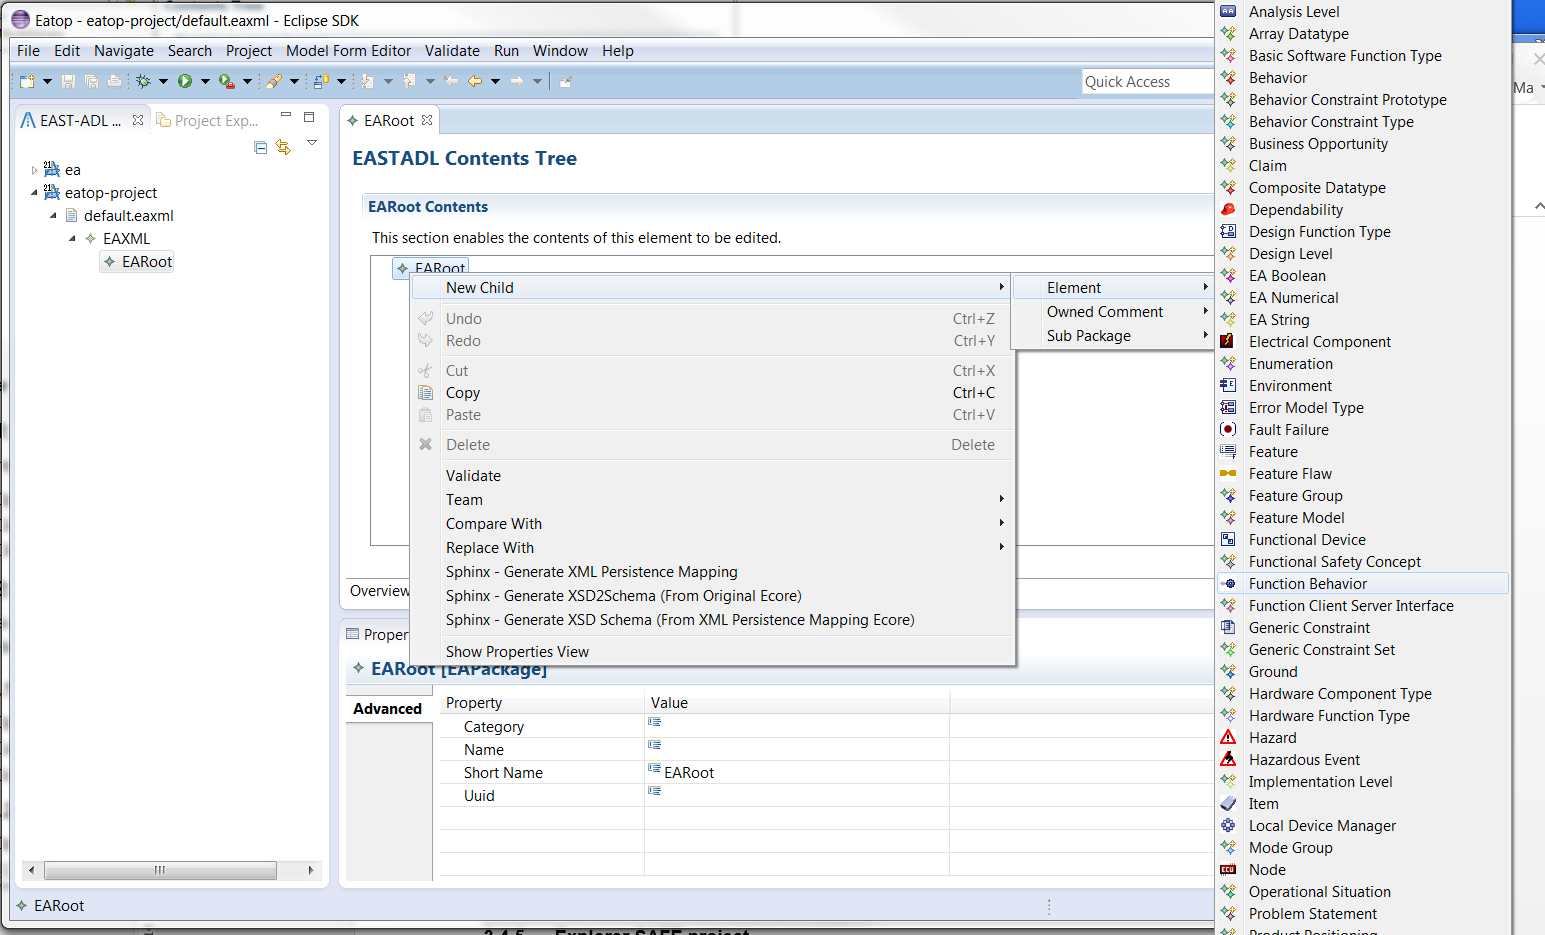This screenshot has height=935, width=1545.
Task: Click the Forward arrow toolbar icon
Action: [517, 81]
